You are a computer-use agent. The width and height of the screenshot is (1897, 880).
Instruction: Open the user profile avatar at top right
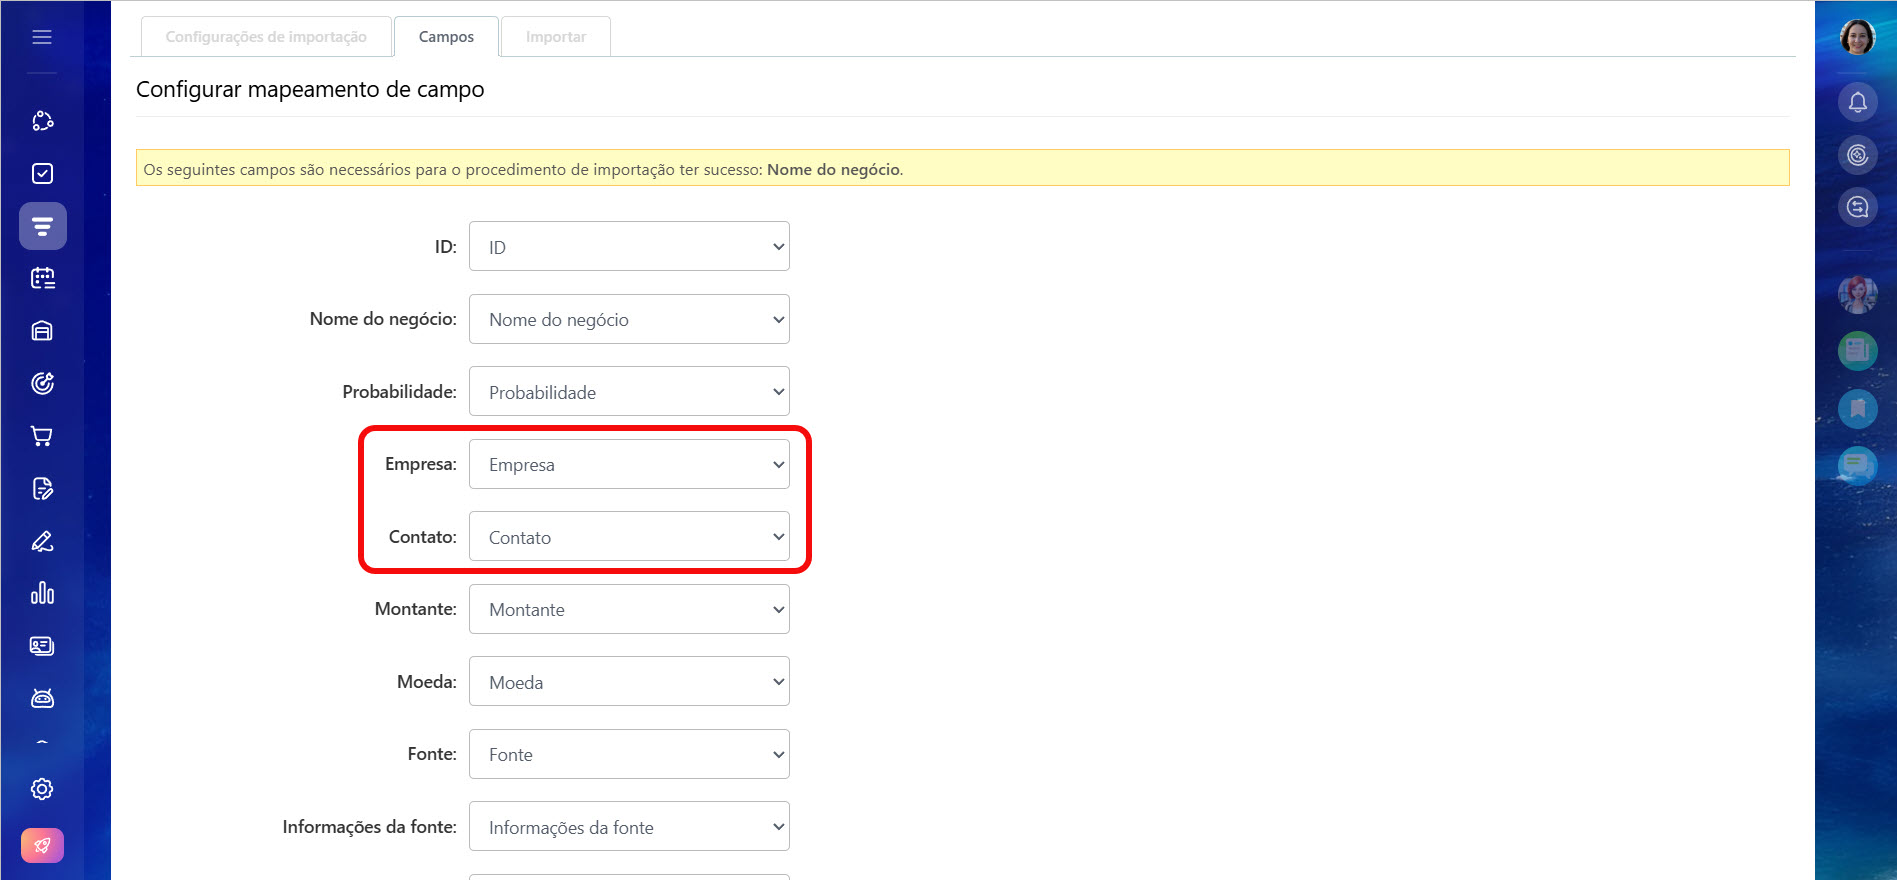coord(1857,37)
